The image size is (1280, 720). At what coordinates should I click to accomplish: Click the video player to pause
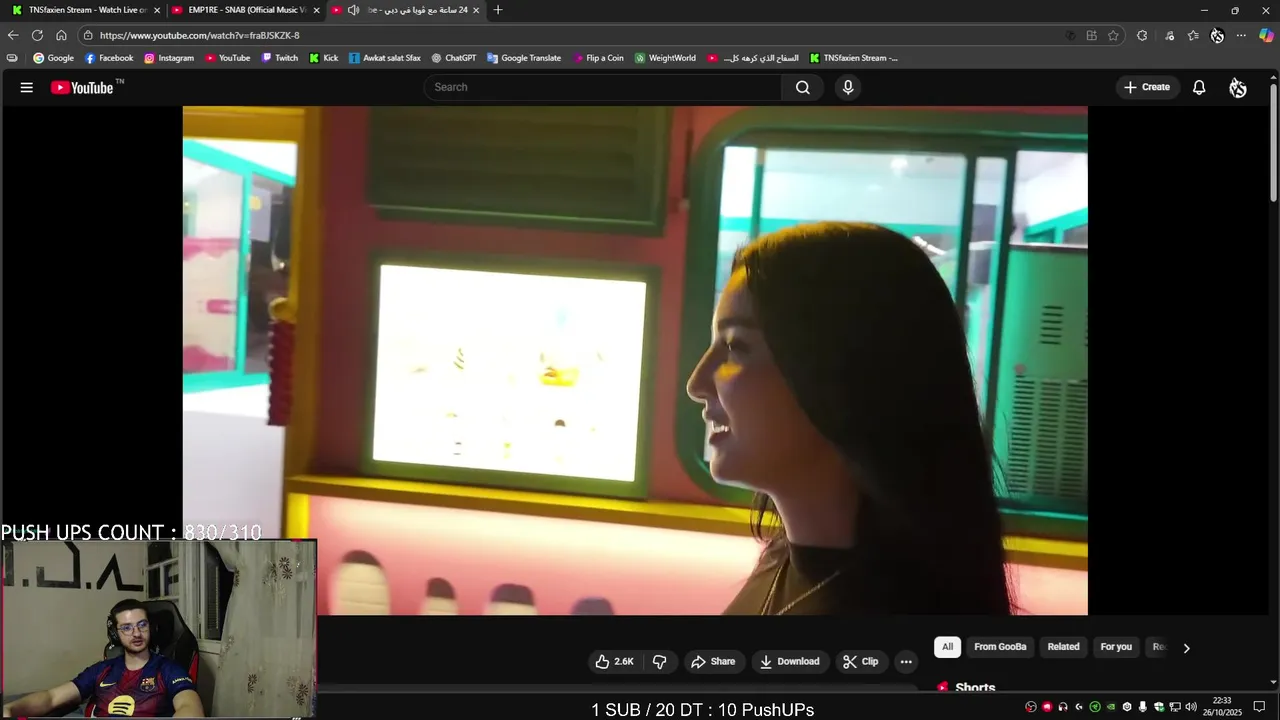[x=635, y=360]
